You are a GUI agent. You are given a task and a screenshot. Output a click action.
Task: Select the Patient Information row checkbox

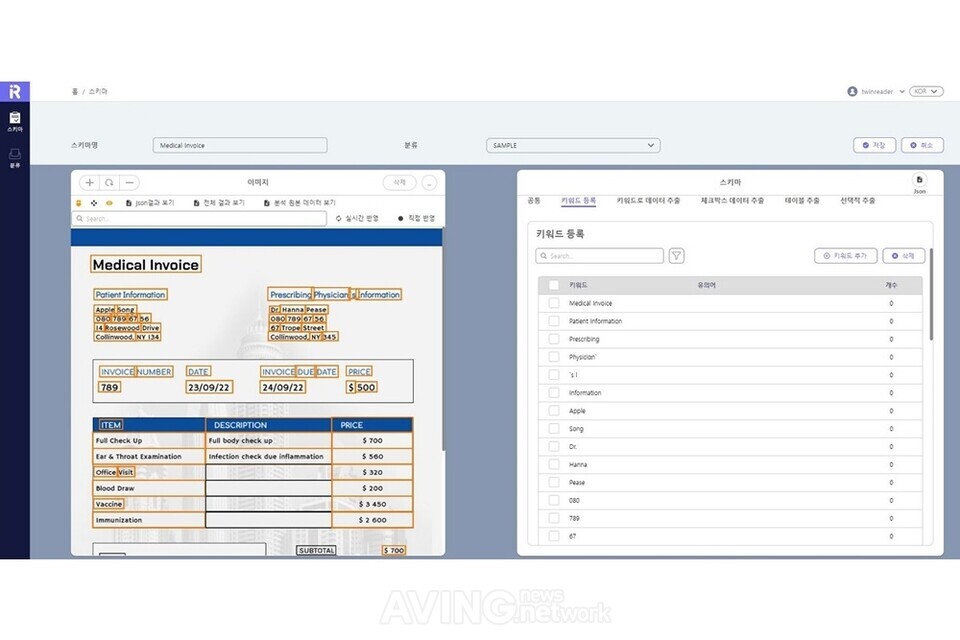(x=554, y=321)
